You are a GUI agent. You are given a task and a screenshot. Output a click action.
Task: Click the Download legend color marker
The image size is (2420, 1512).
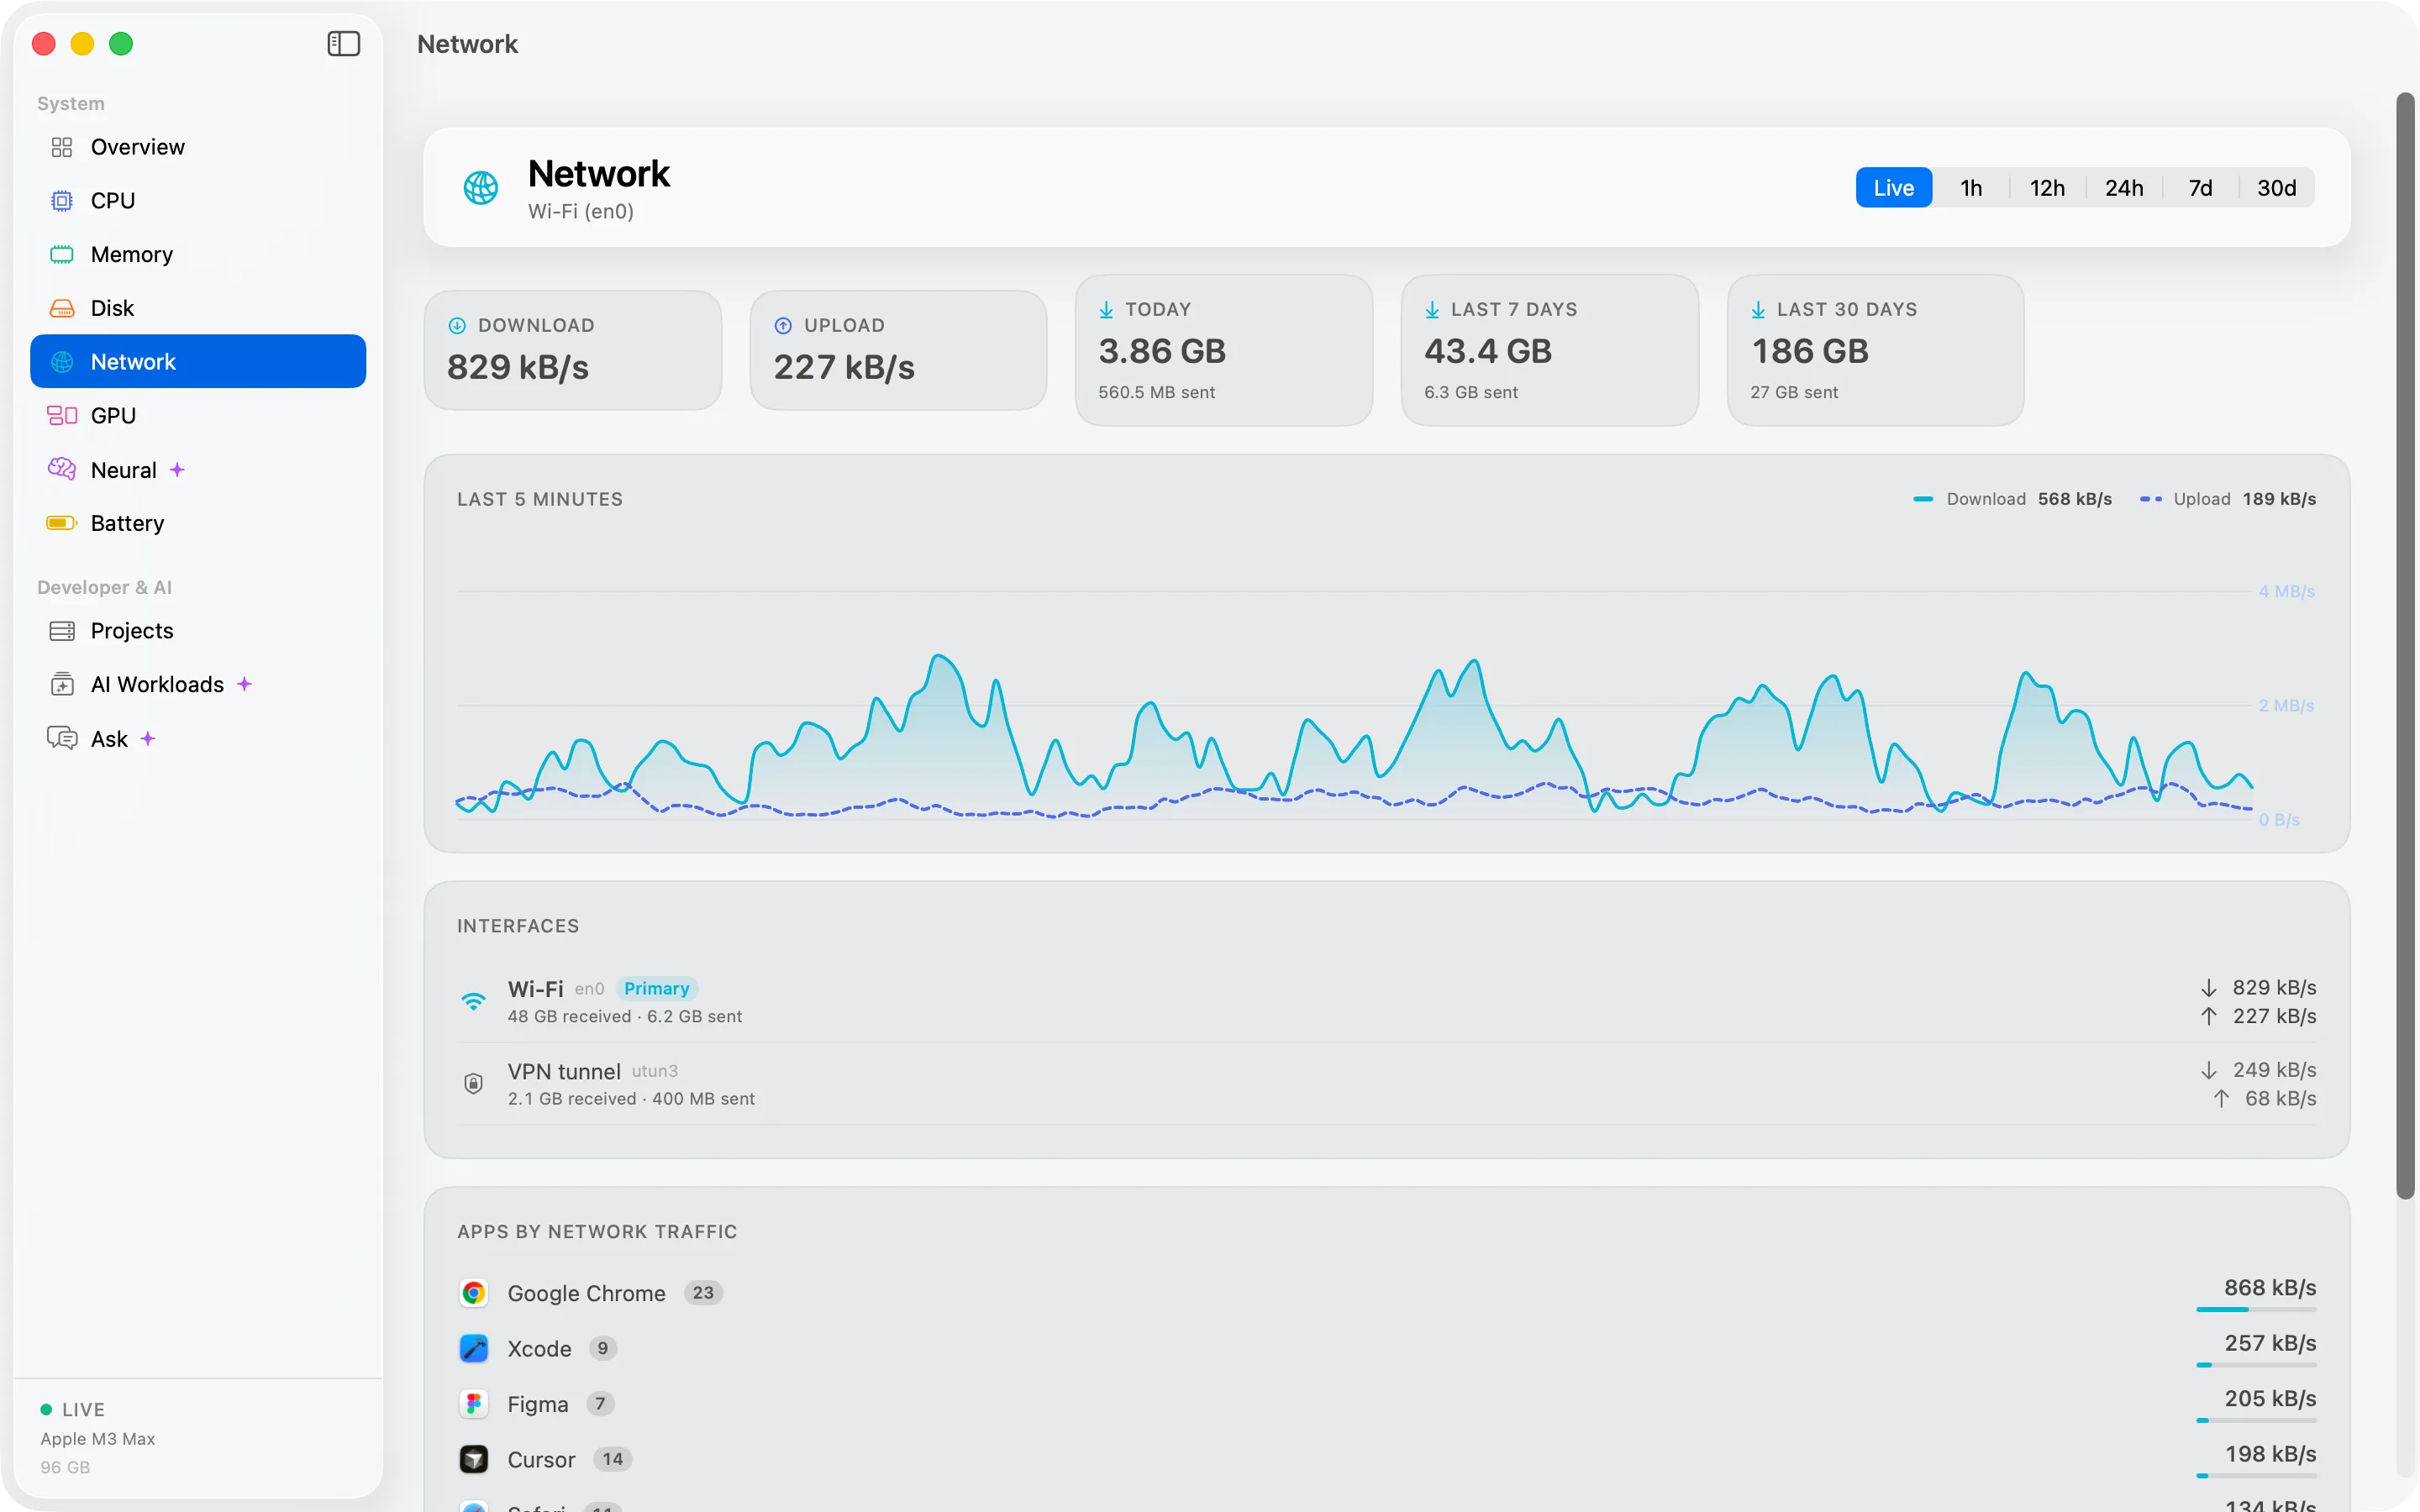click(x=1923, y=499)
